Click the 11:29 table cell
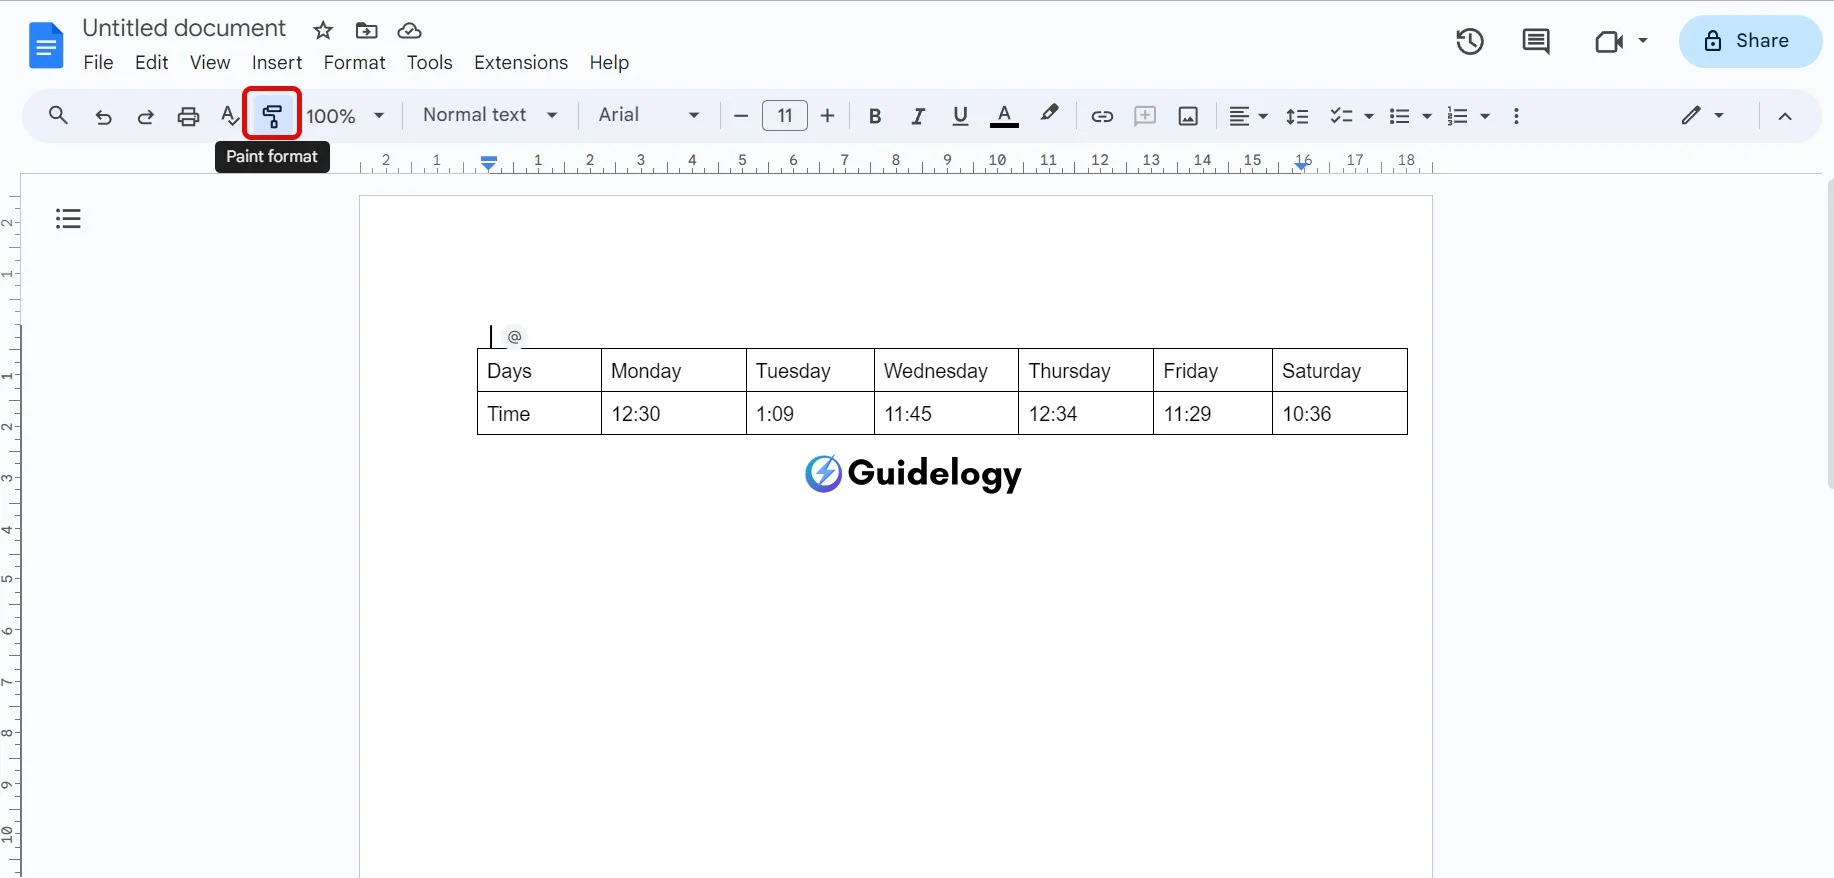Screen dimensions: 1834x878 [x=1212, y=413]
